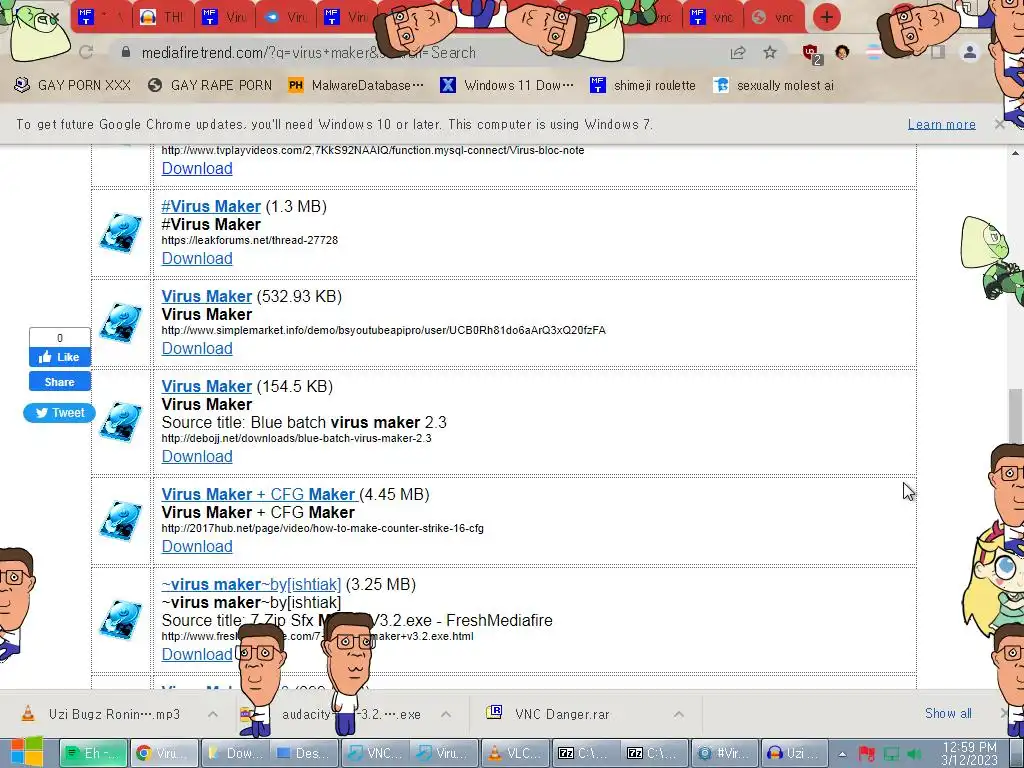Open the Chrome profile avatar icon
The image size is (1024, 768).
970,52
